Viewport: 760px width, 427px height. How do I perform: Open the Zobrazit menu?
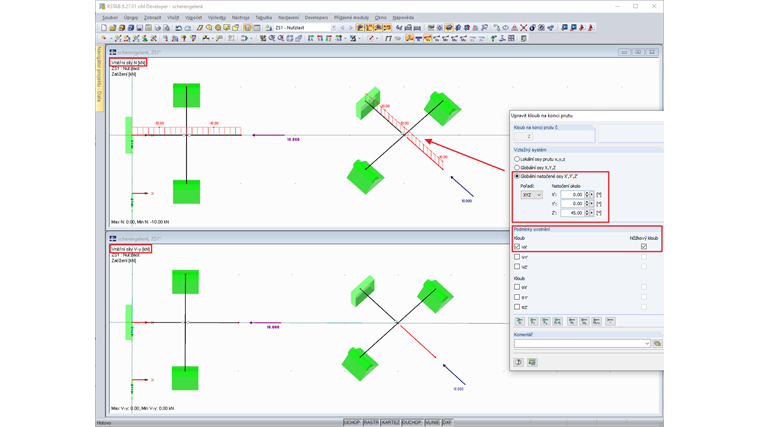click(x=152, y=17)
